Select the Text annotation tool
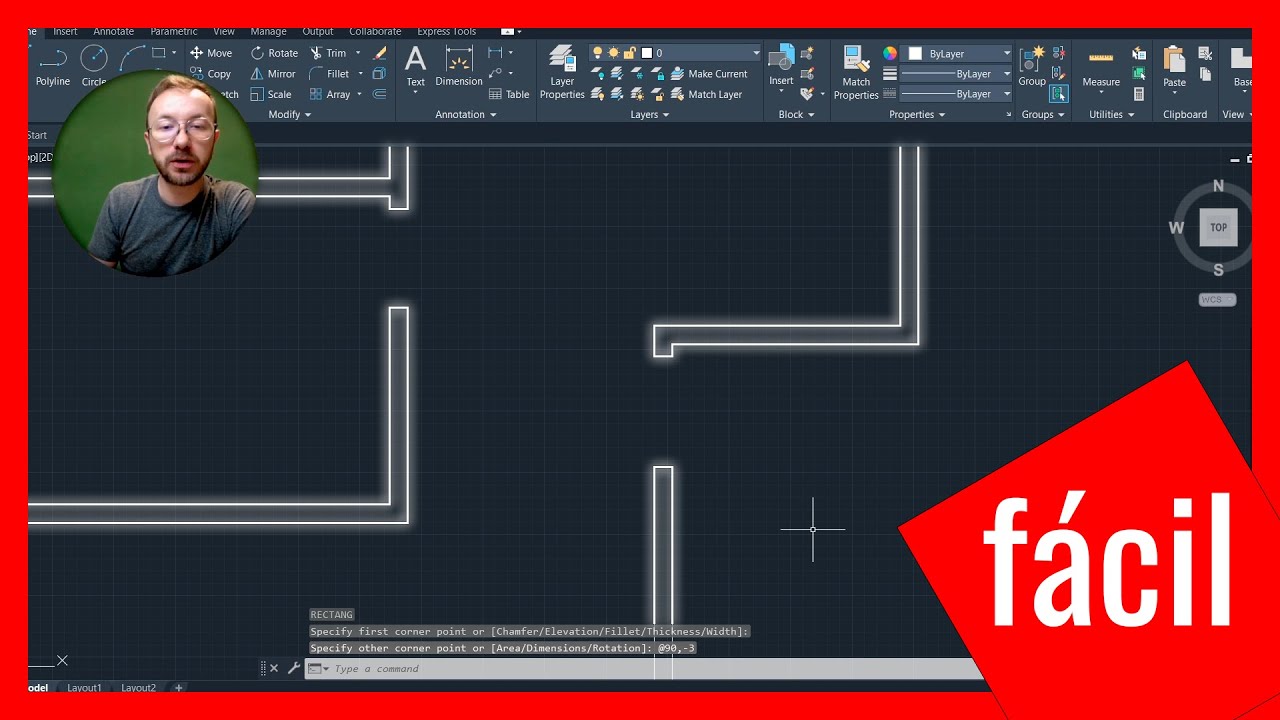1280x720 pixels. (415, 66)
